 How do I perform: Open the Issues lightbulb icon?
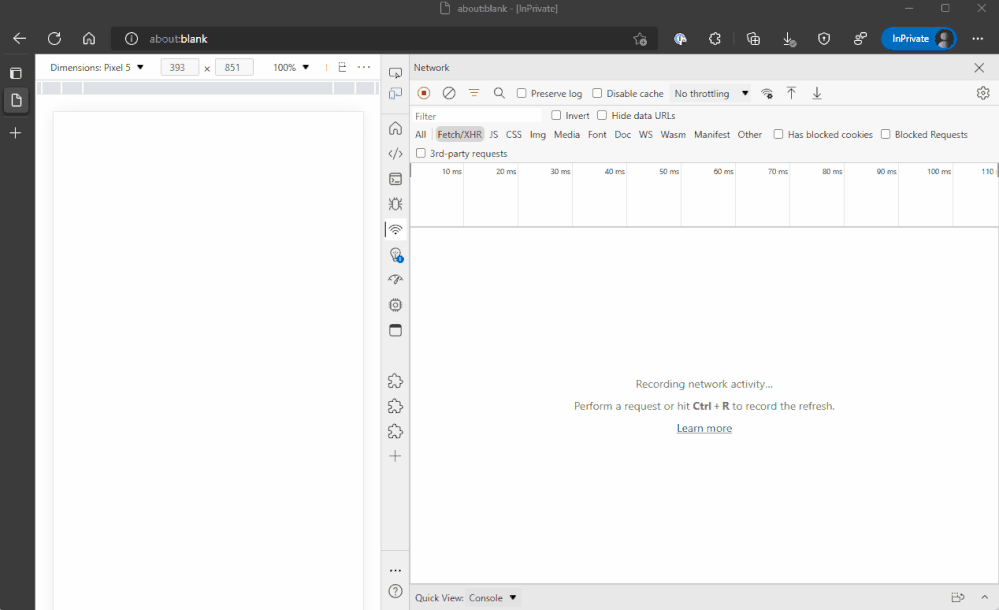click(396, 255)
